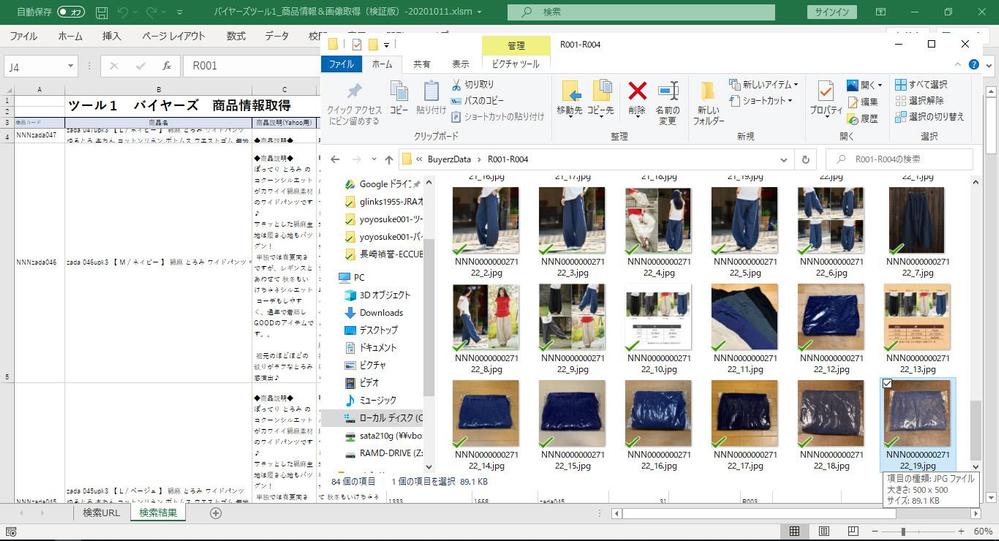Switch to Explorer Share (共有) tab
Screen dimensions: 999x541
click(x=422, y=64)
